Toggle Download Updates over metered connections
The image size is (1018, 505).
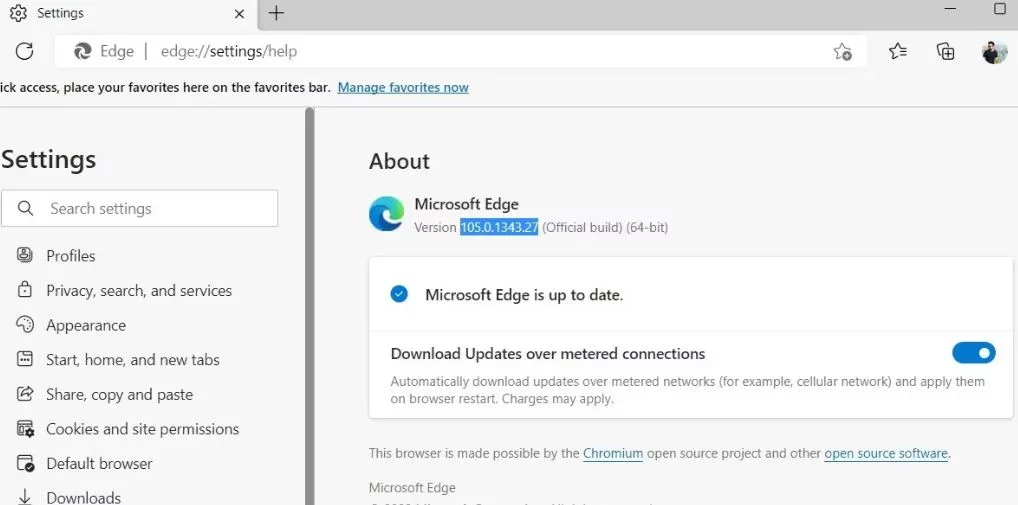973,353
